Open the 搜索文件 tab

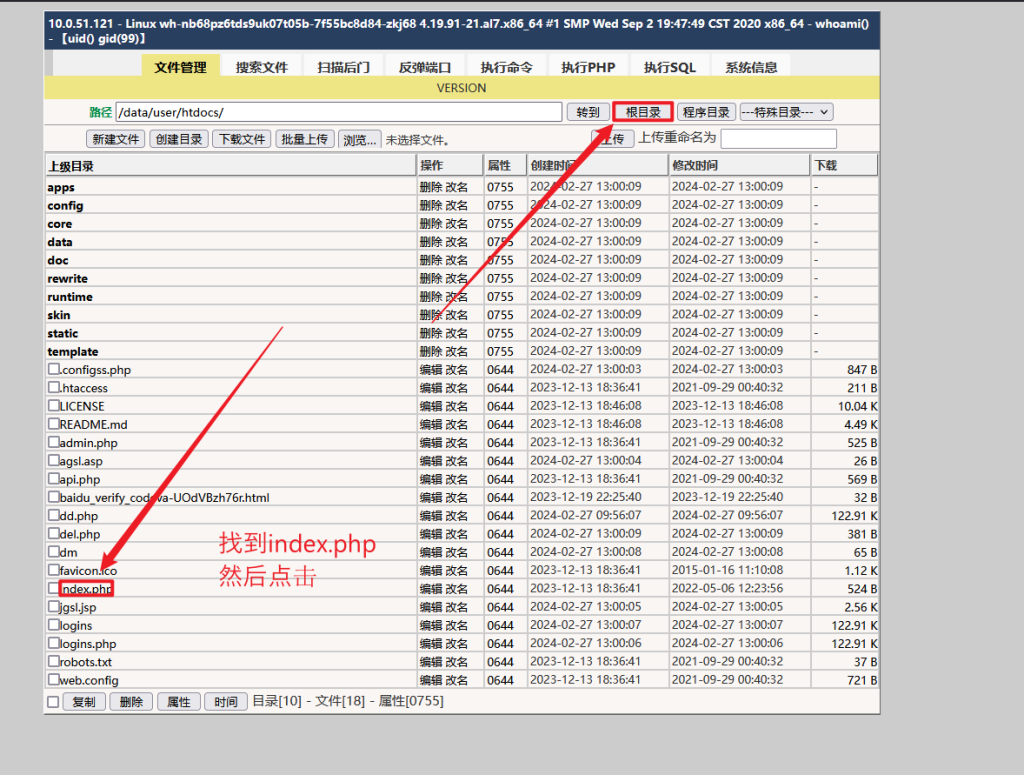[x=261, y=67]
